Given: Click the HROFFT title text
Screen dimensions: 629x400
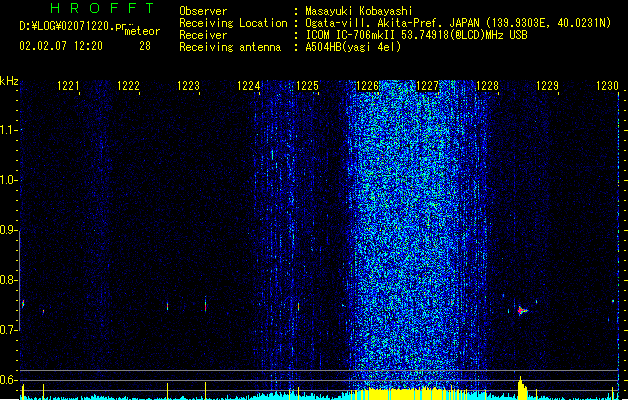Looking at the screenshot, I should [102, 8].
